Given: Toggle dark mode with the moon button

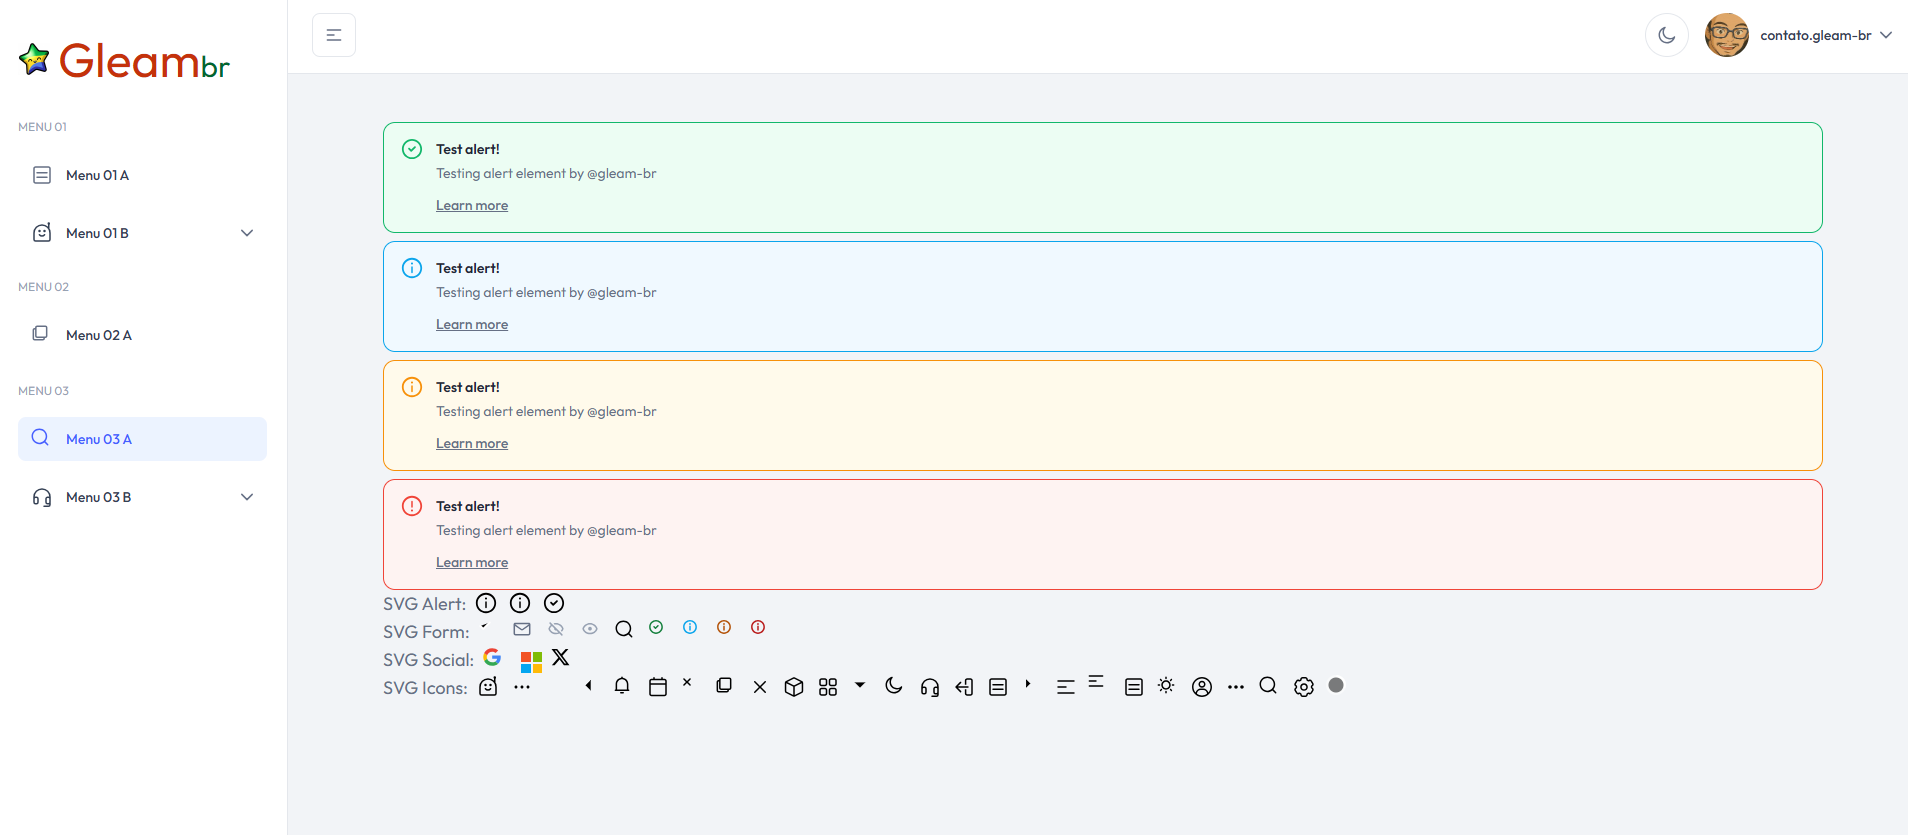Looking at the screenshot, I should click(x=1666, y=35).
